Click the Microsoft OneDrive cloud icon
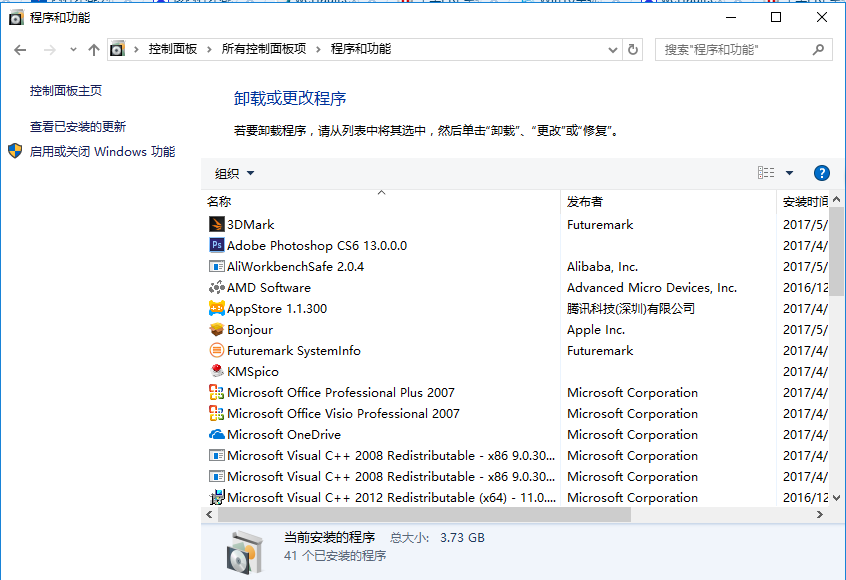Viewport: 846px width, 580px height. (x=216, y=434)
